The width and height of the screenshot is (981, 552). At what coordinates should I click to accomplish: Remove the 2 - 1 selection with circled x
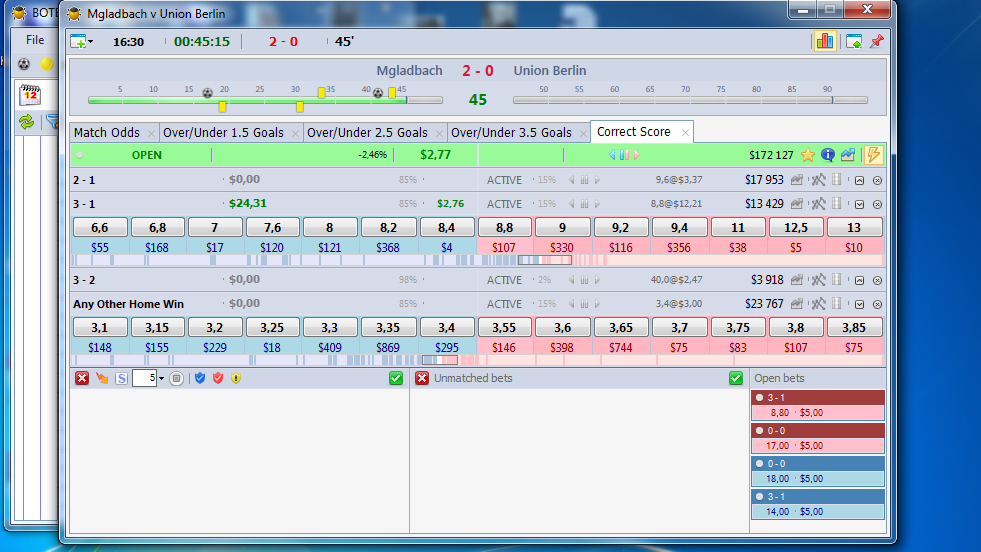tap(877, 180)
